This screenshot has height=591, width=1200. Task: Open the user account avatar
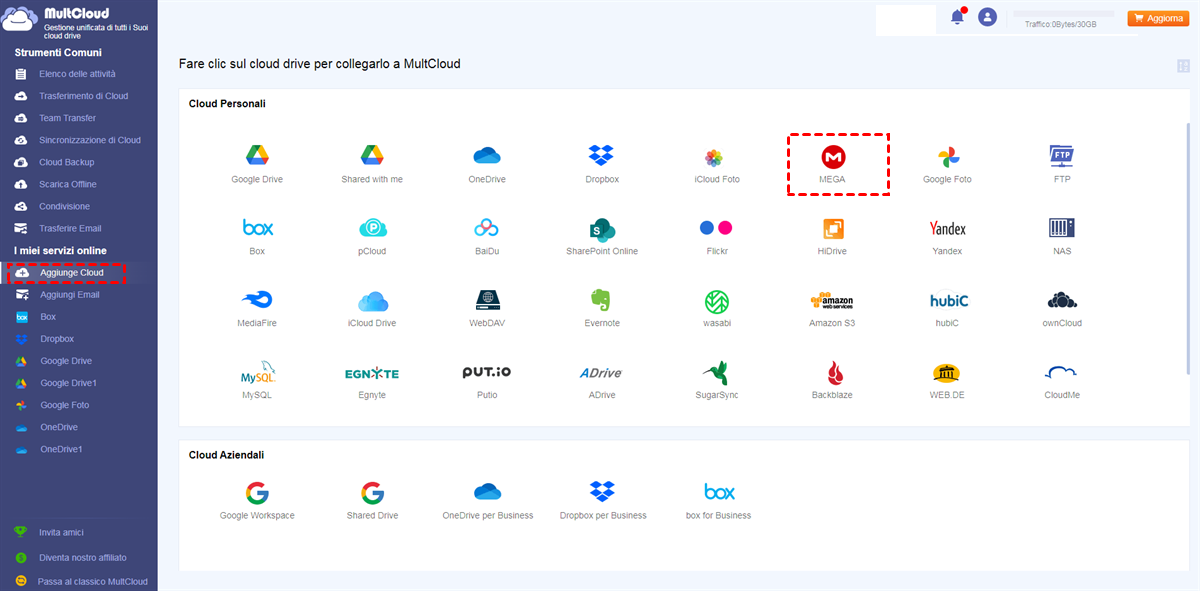click(x=988, y=17)
